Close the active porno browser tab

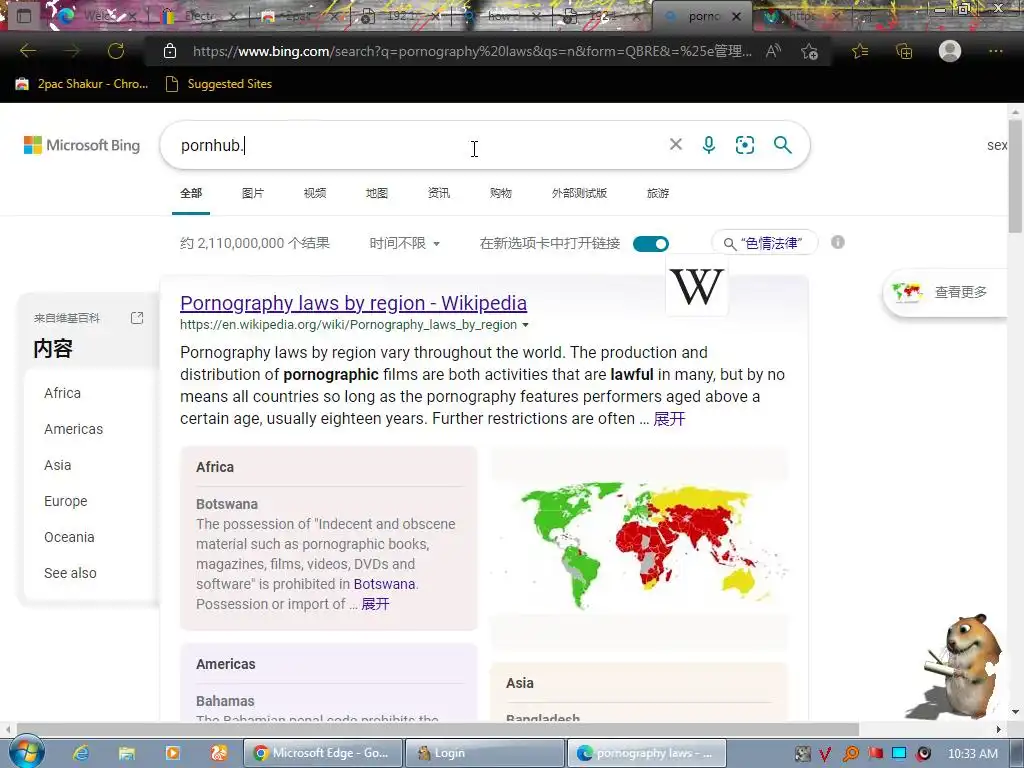[737, 16]
